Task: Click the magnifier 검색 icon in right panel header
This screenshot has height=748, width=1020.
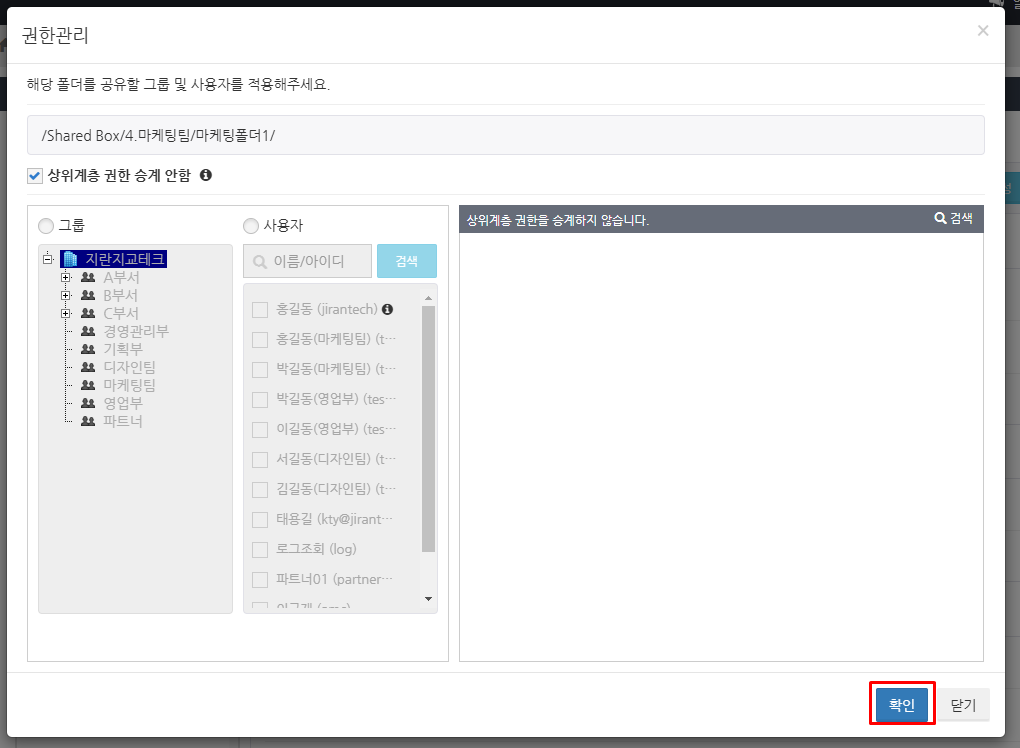Action: [x=940, y=218]
